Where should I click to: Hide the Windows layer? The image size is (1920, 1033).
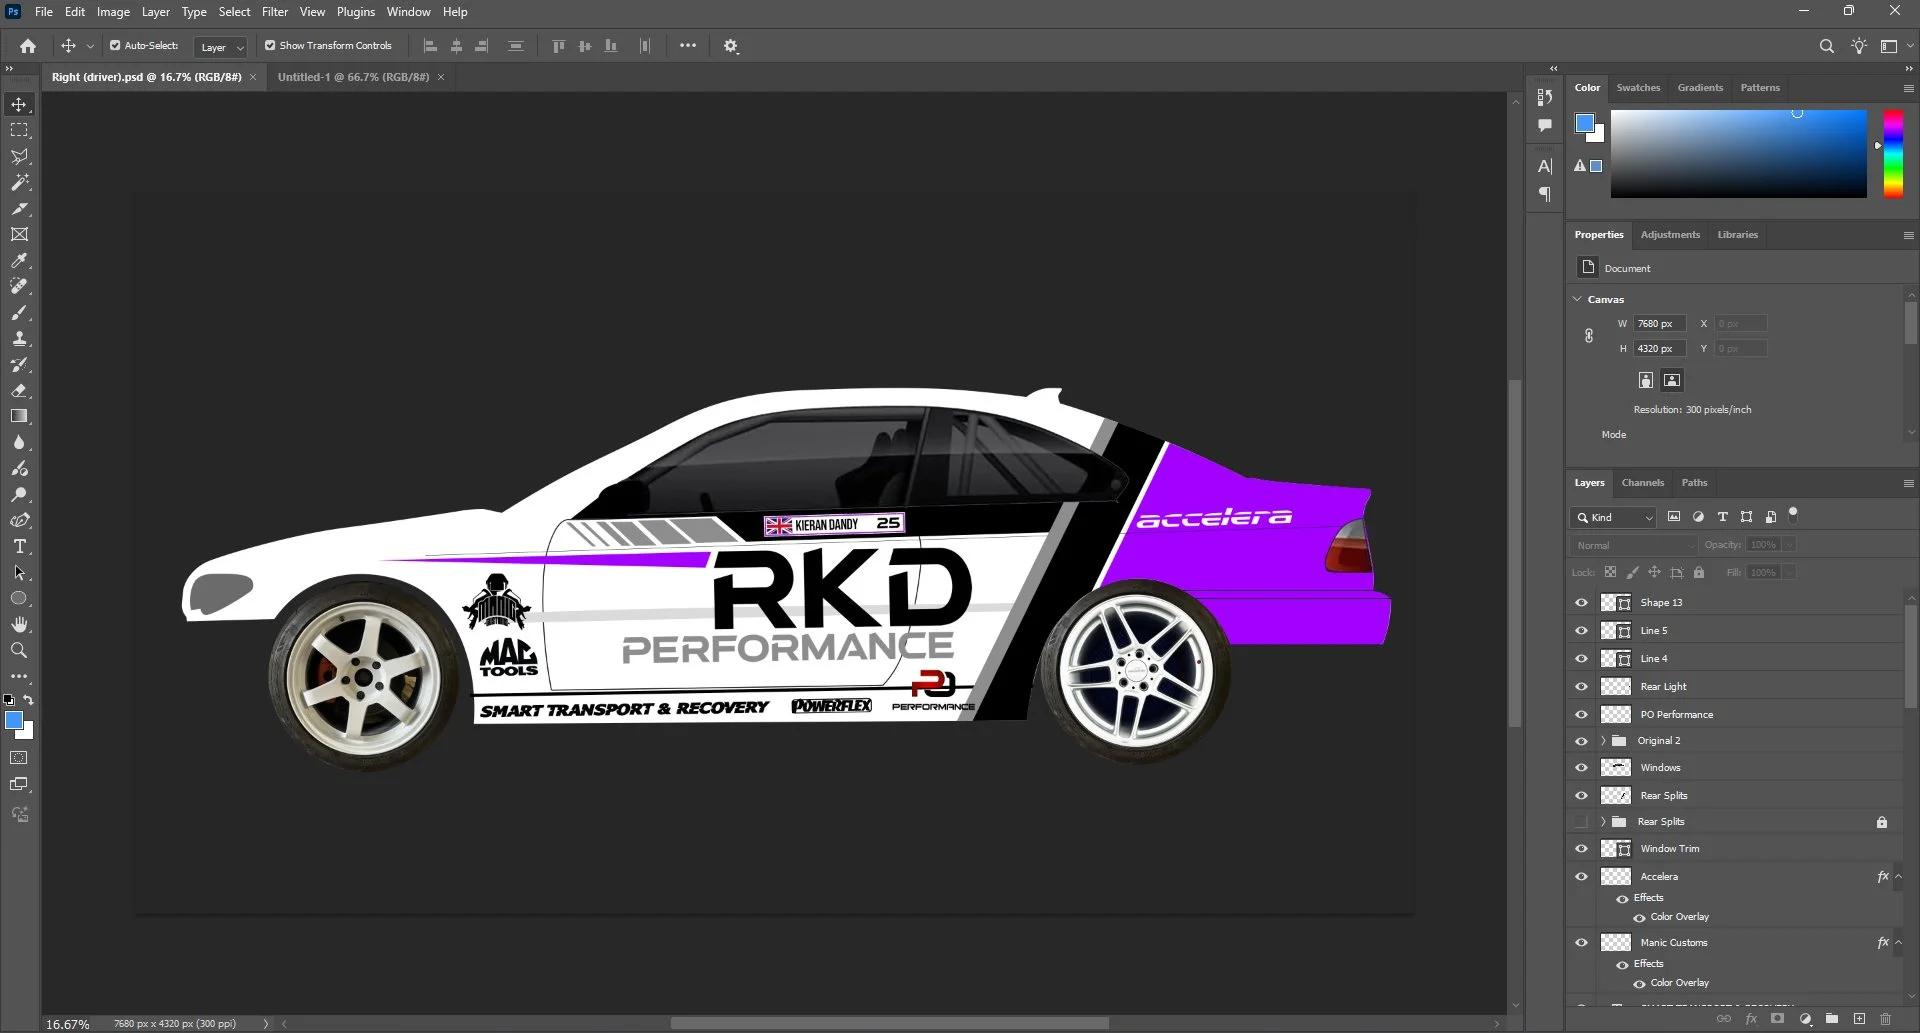1581,768
